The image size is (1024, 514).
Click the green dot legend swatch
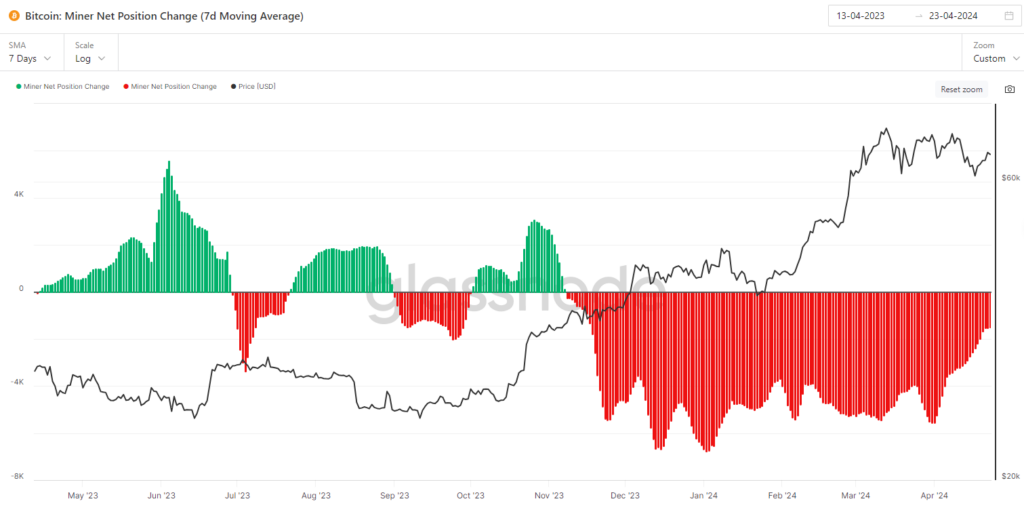coord(19,86)
